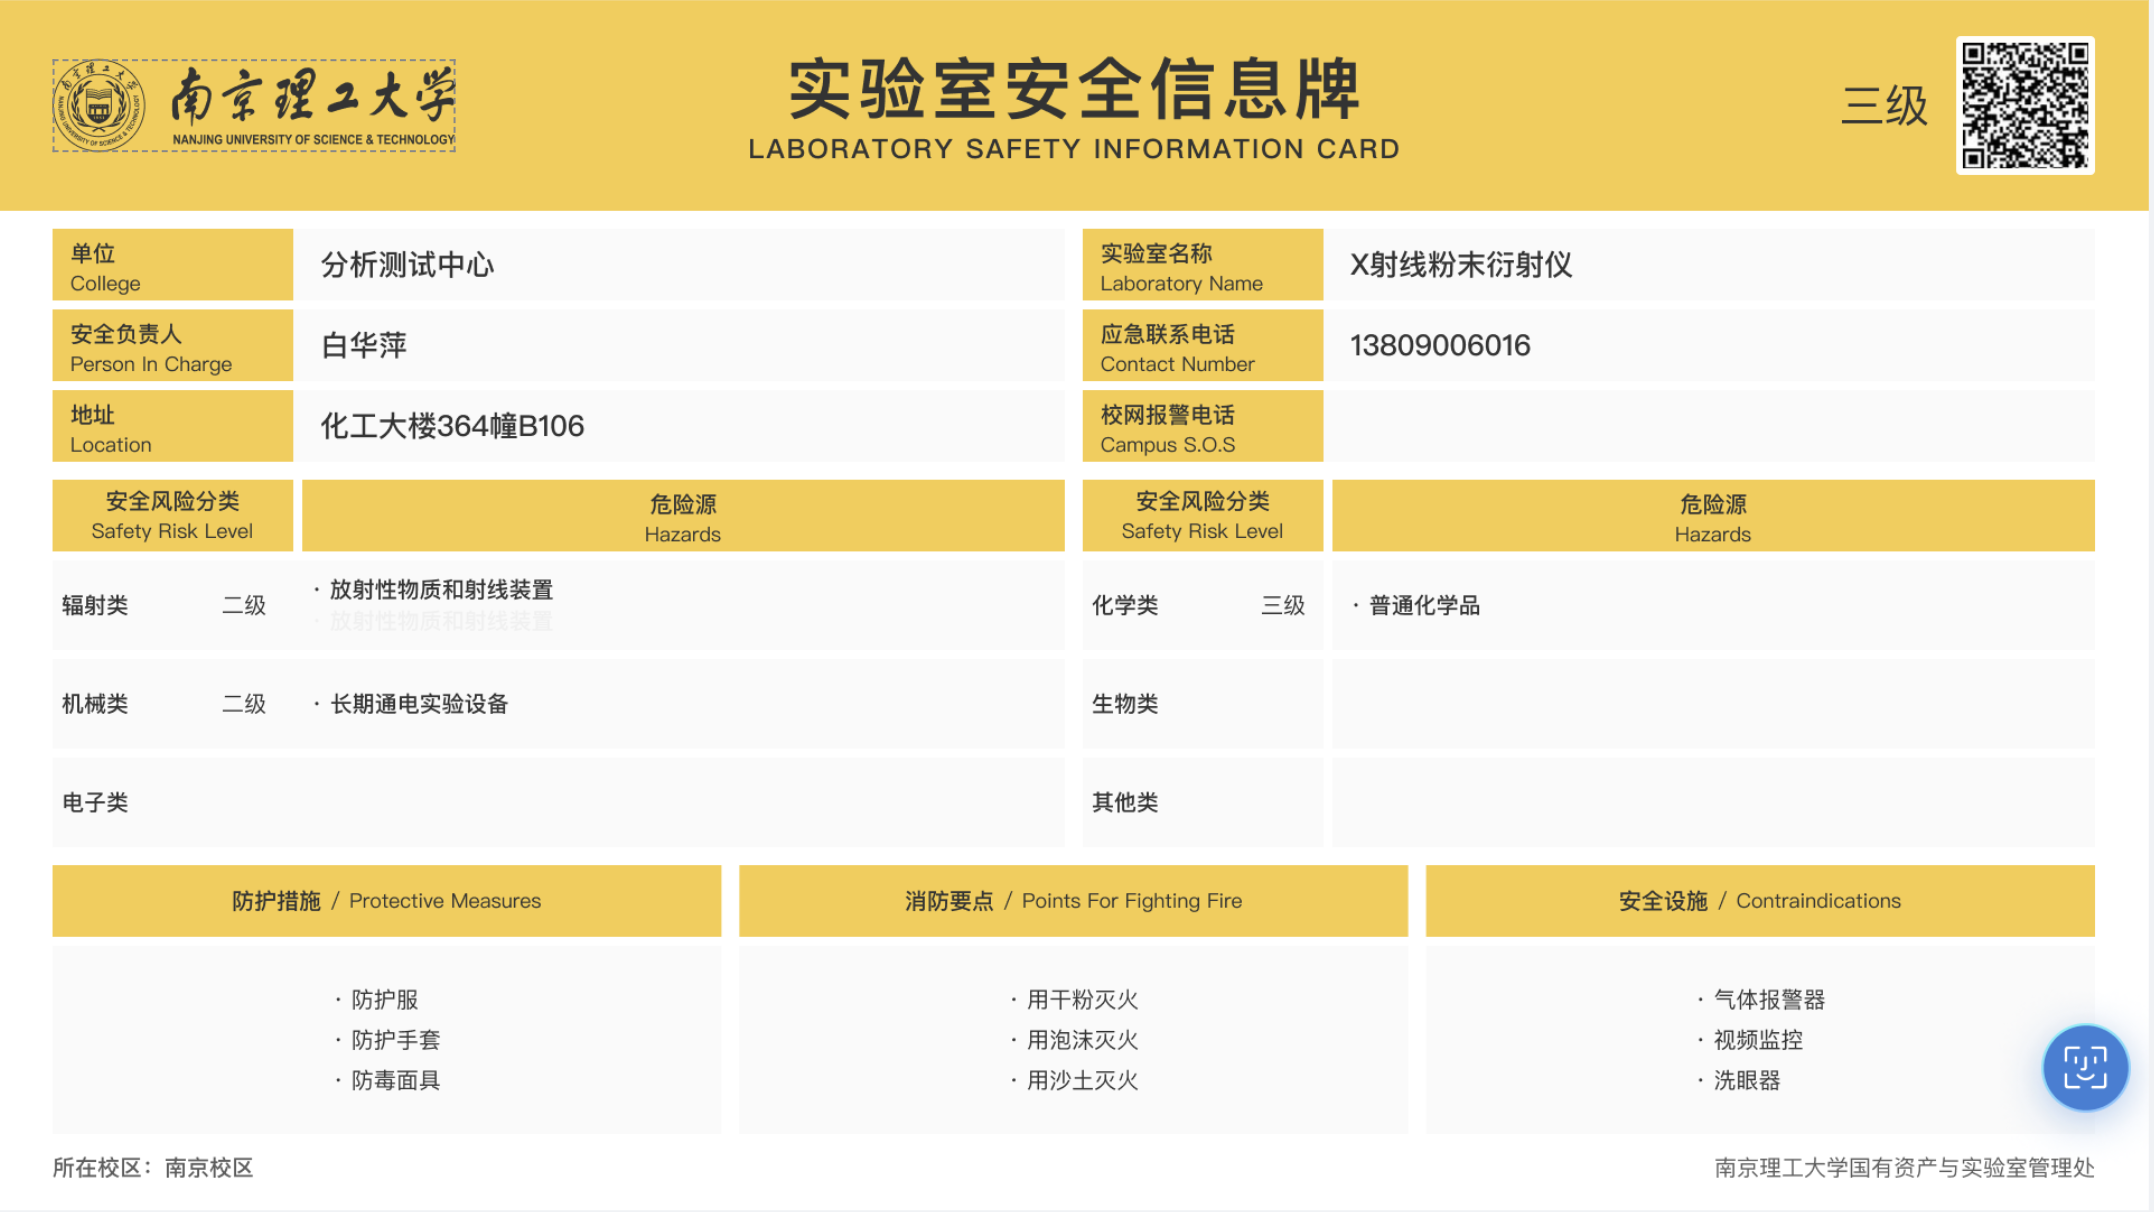Click the blue face-scan floating button

click(x=2084, y=1067)
